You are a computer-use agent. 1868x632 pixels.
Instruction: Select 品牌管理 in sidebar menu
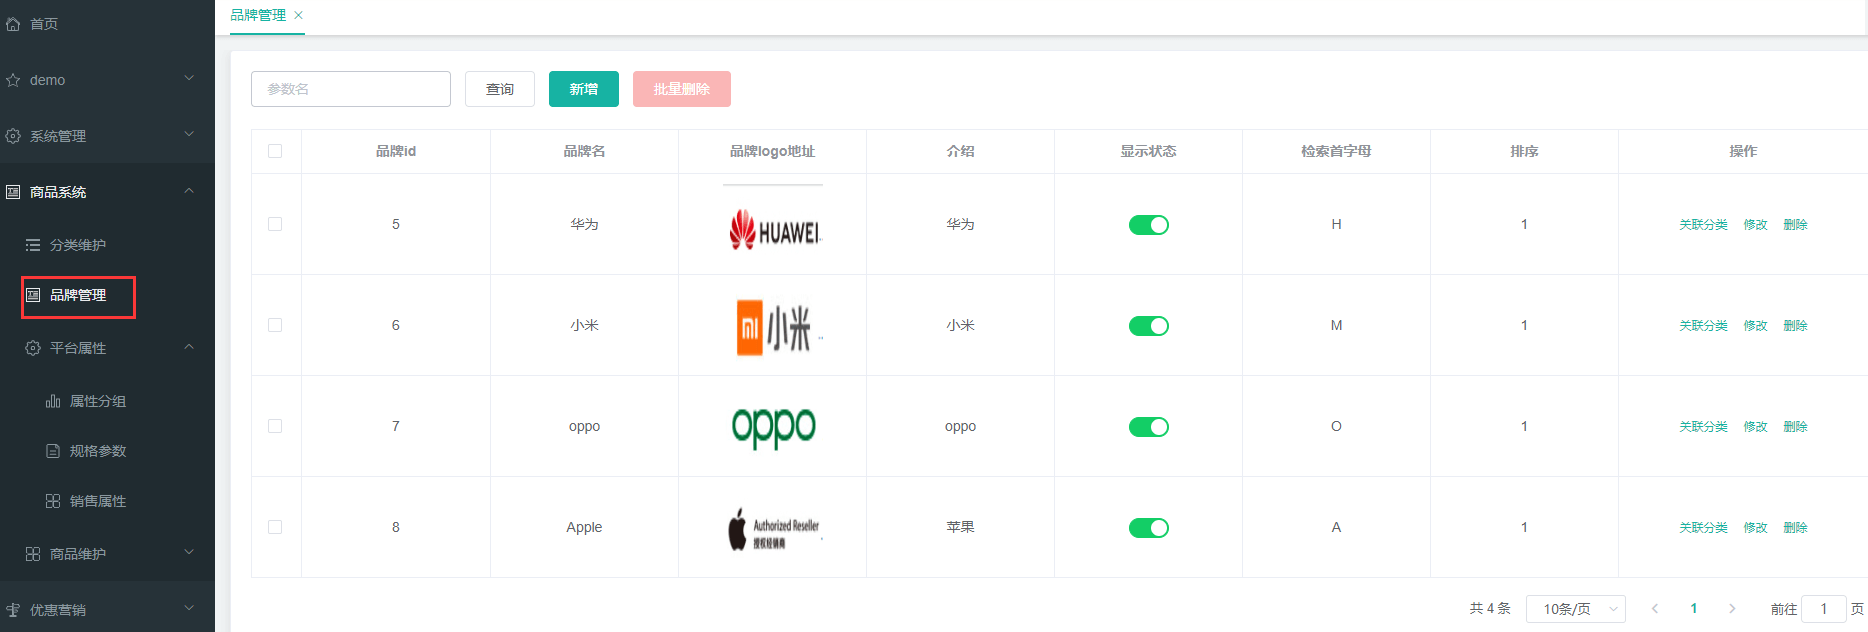(x=78, y=296)
